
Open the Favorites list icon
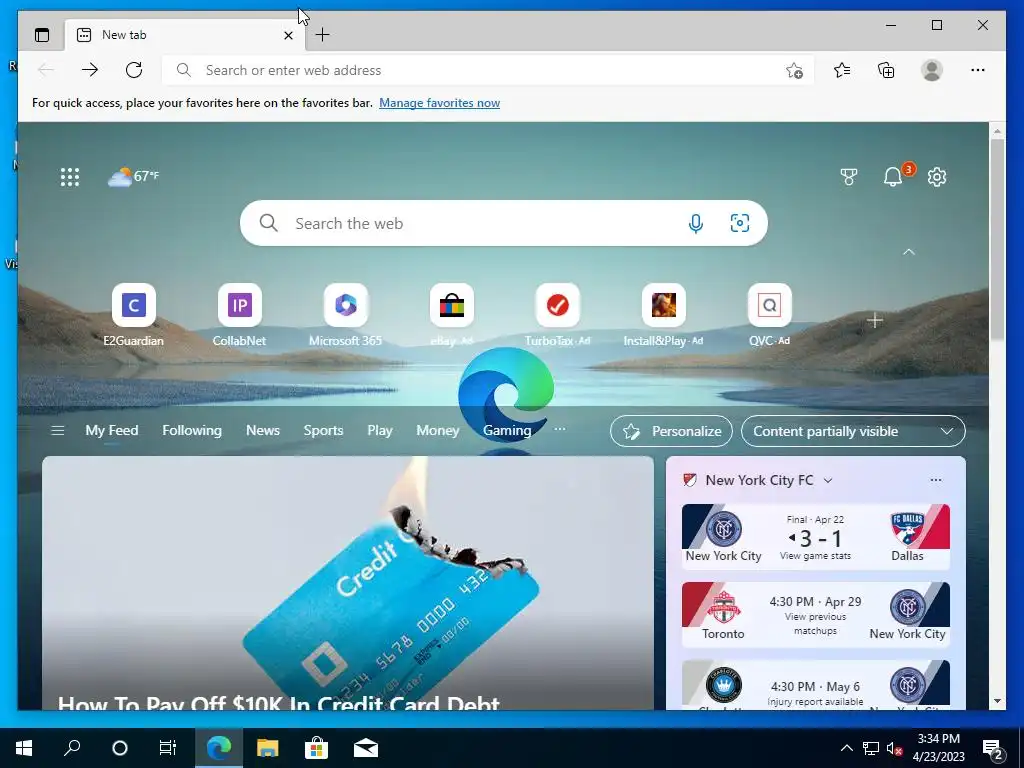(842, 70)
